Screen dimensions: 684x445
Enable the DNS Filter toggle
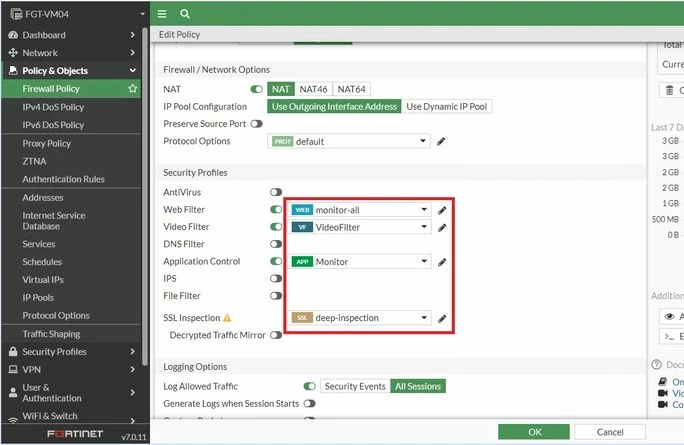(276, 244)
